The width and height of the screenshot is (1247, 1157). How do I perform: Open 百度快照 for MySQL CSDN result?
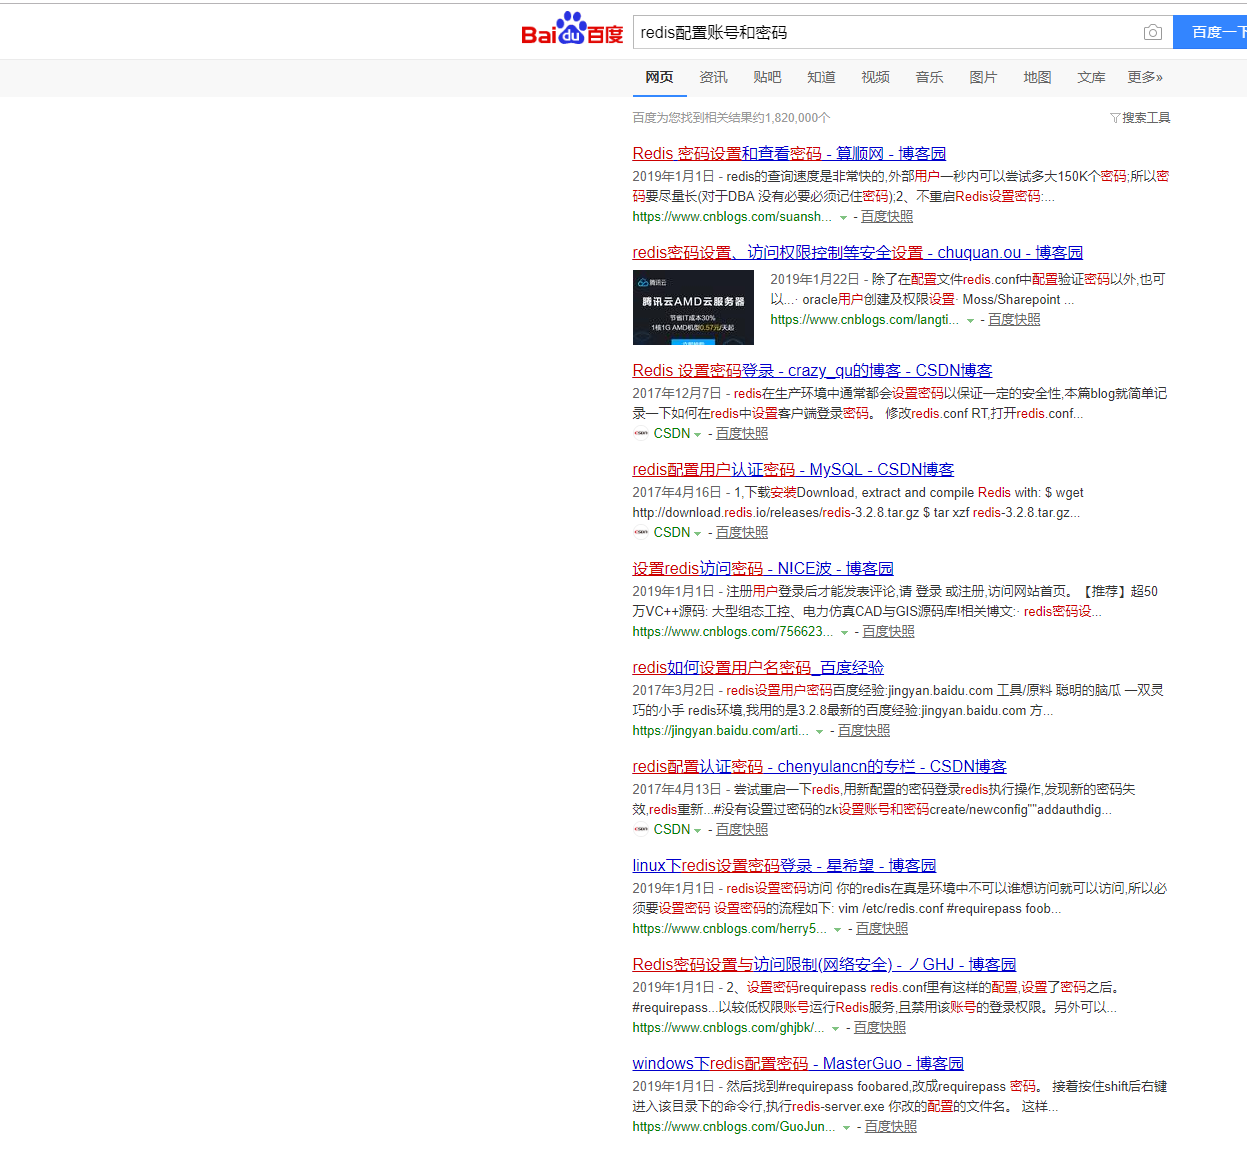pos(742,532)
